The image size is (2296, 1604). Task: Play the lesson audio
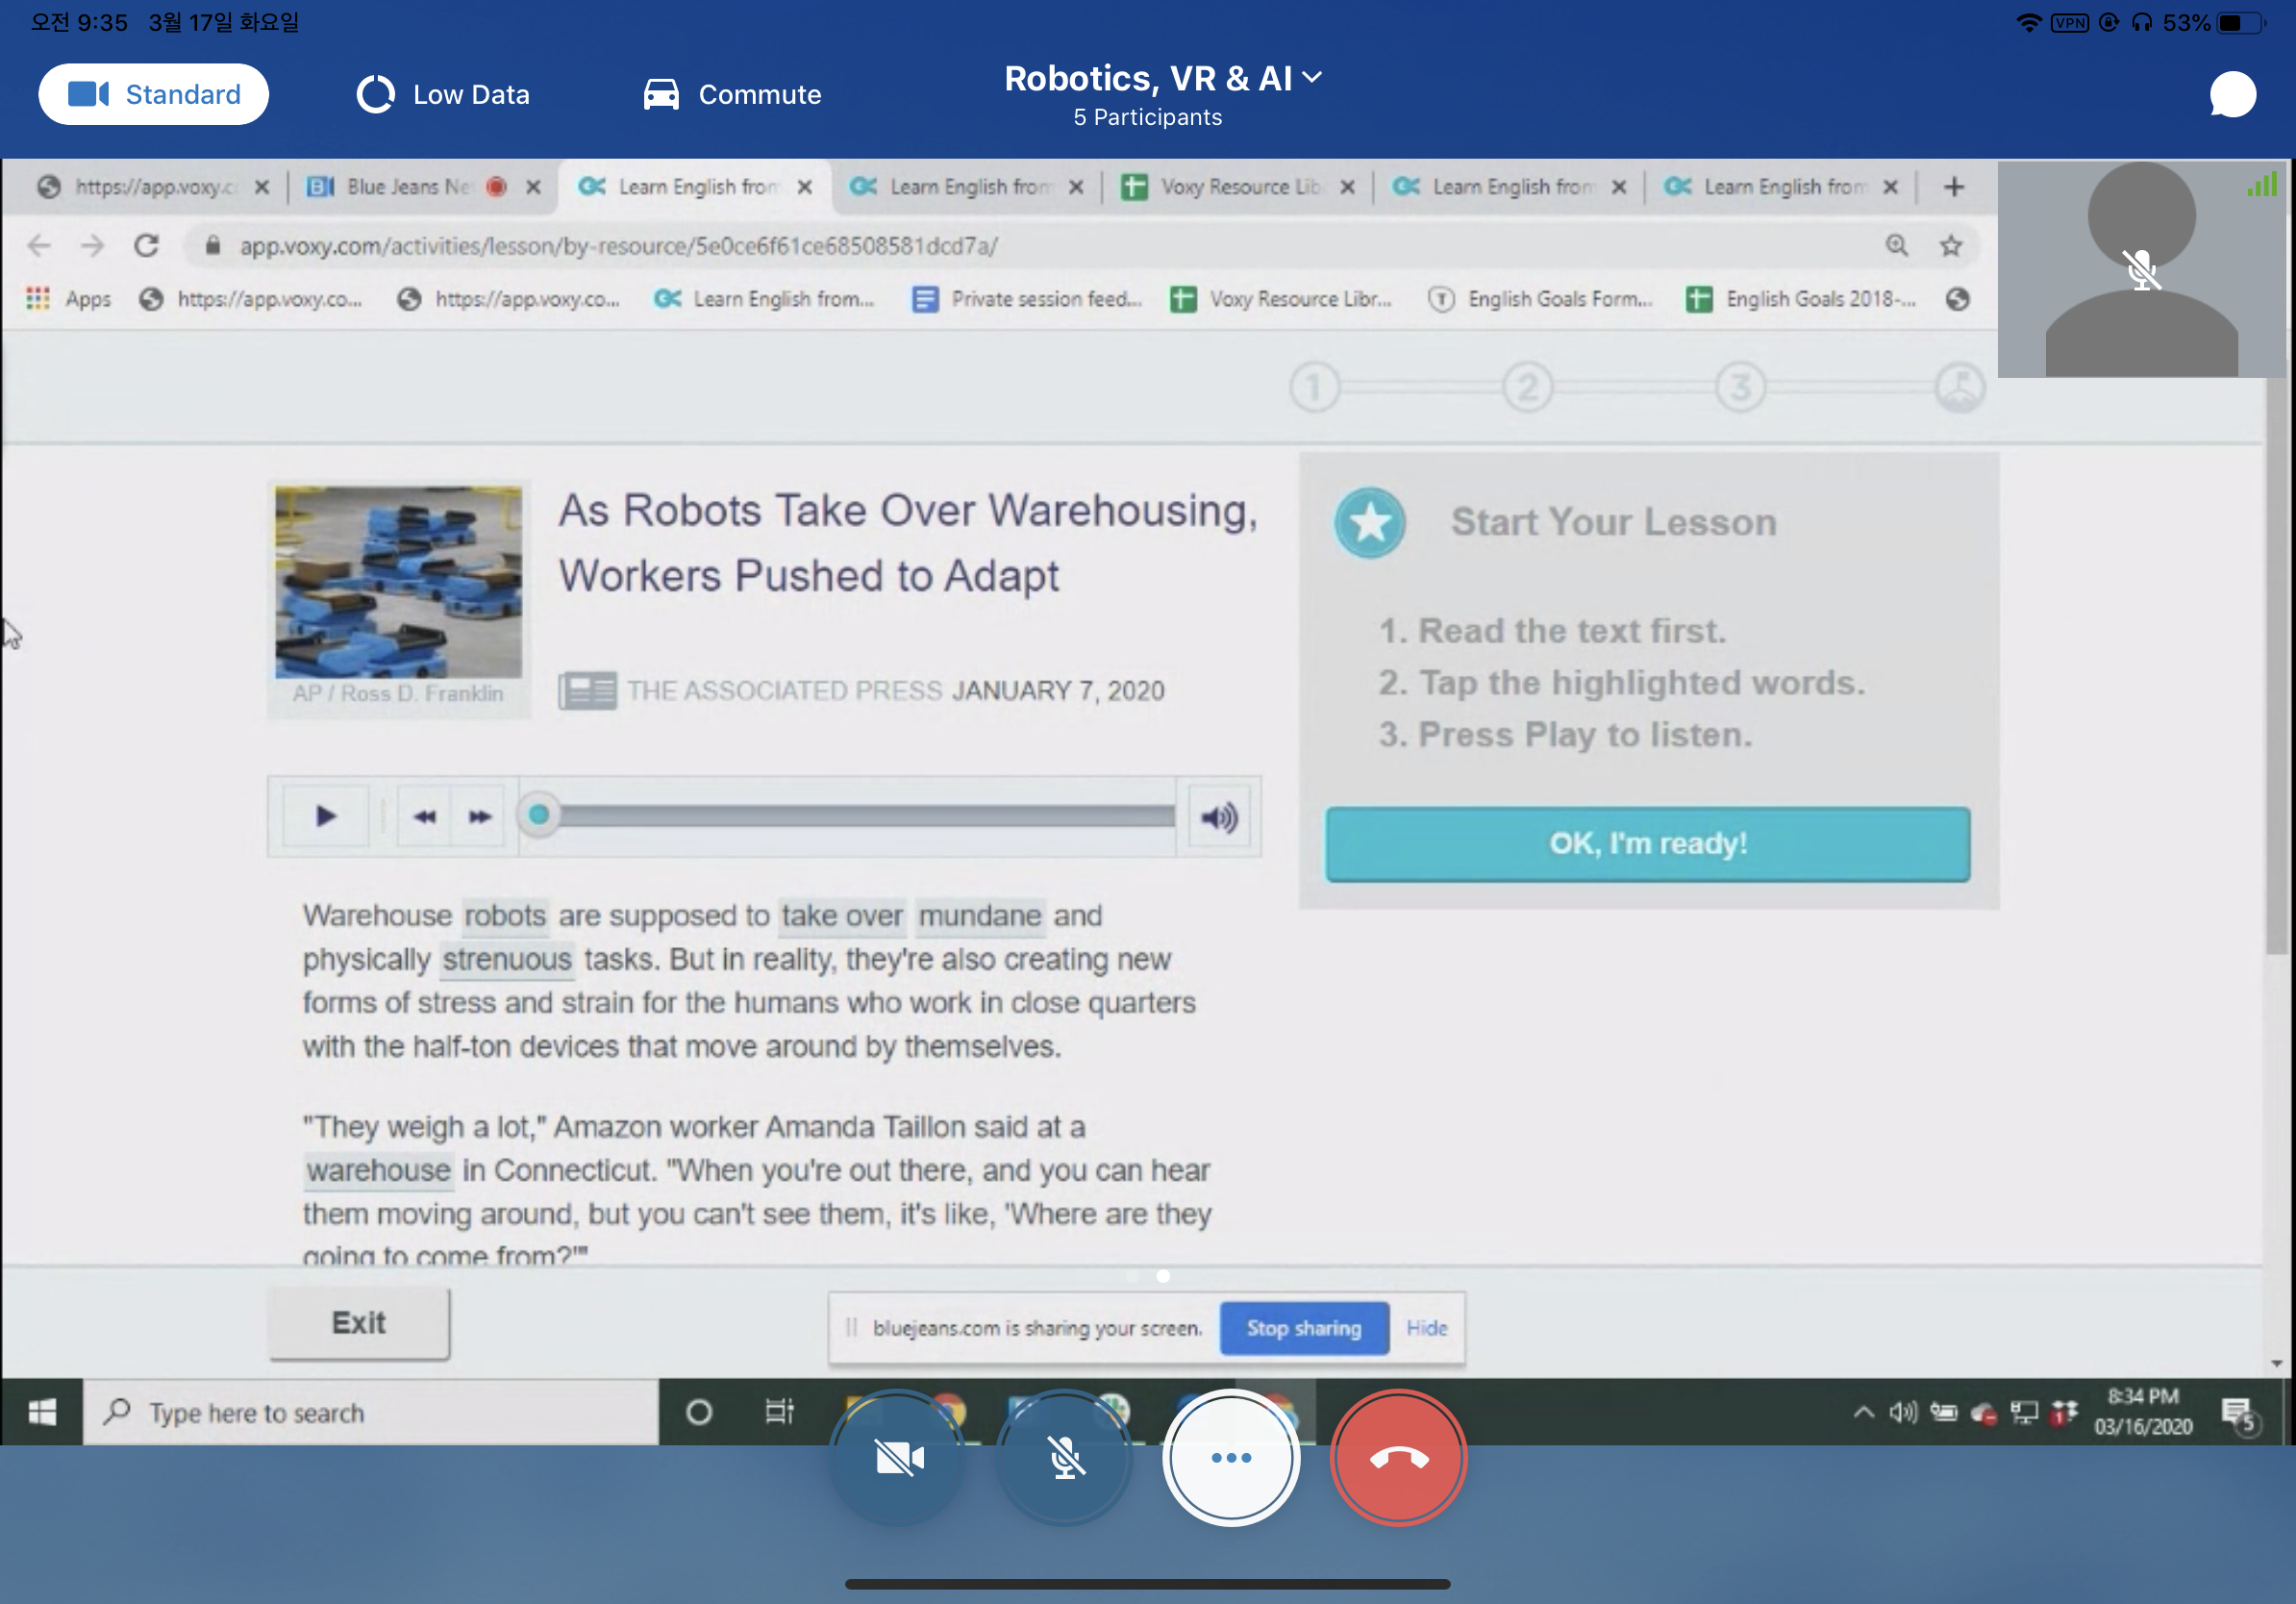tap(325, 816)
